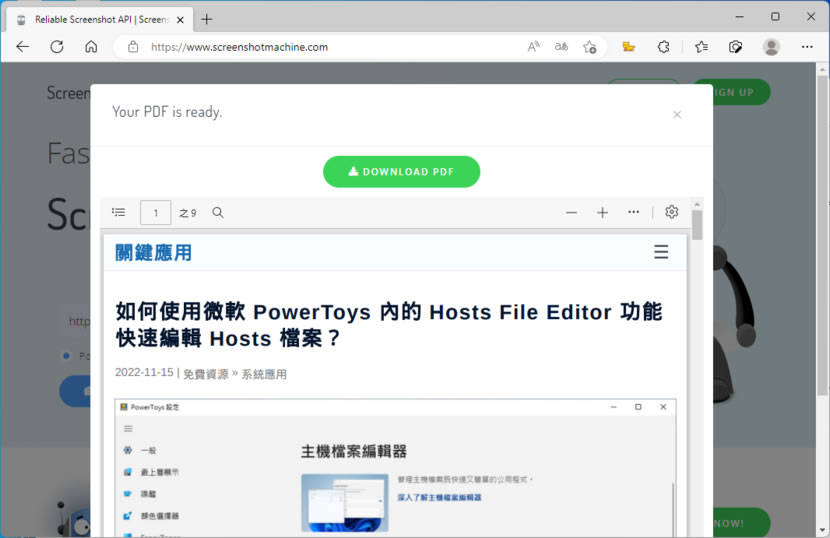
Task: Click the Hosts File Editor article title
Action: click(389, 325)
